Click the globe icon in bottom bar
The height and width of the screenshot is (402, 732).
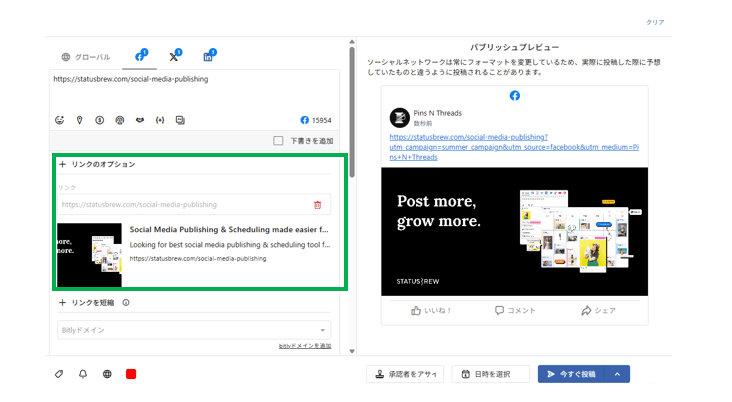tap(107, 374)
